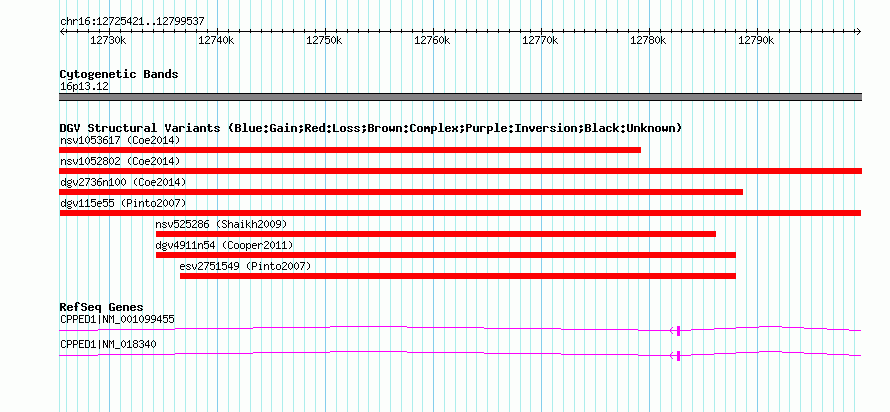
Task: Open the dgv2736n100 (Coe2014) label
Action: (x=123, y=182)
